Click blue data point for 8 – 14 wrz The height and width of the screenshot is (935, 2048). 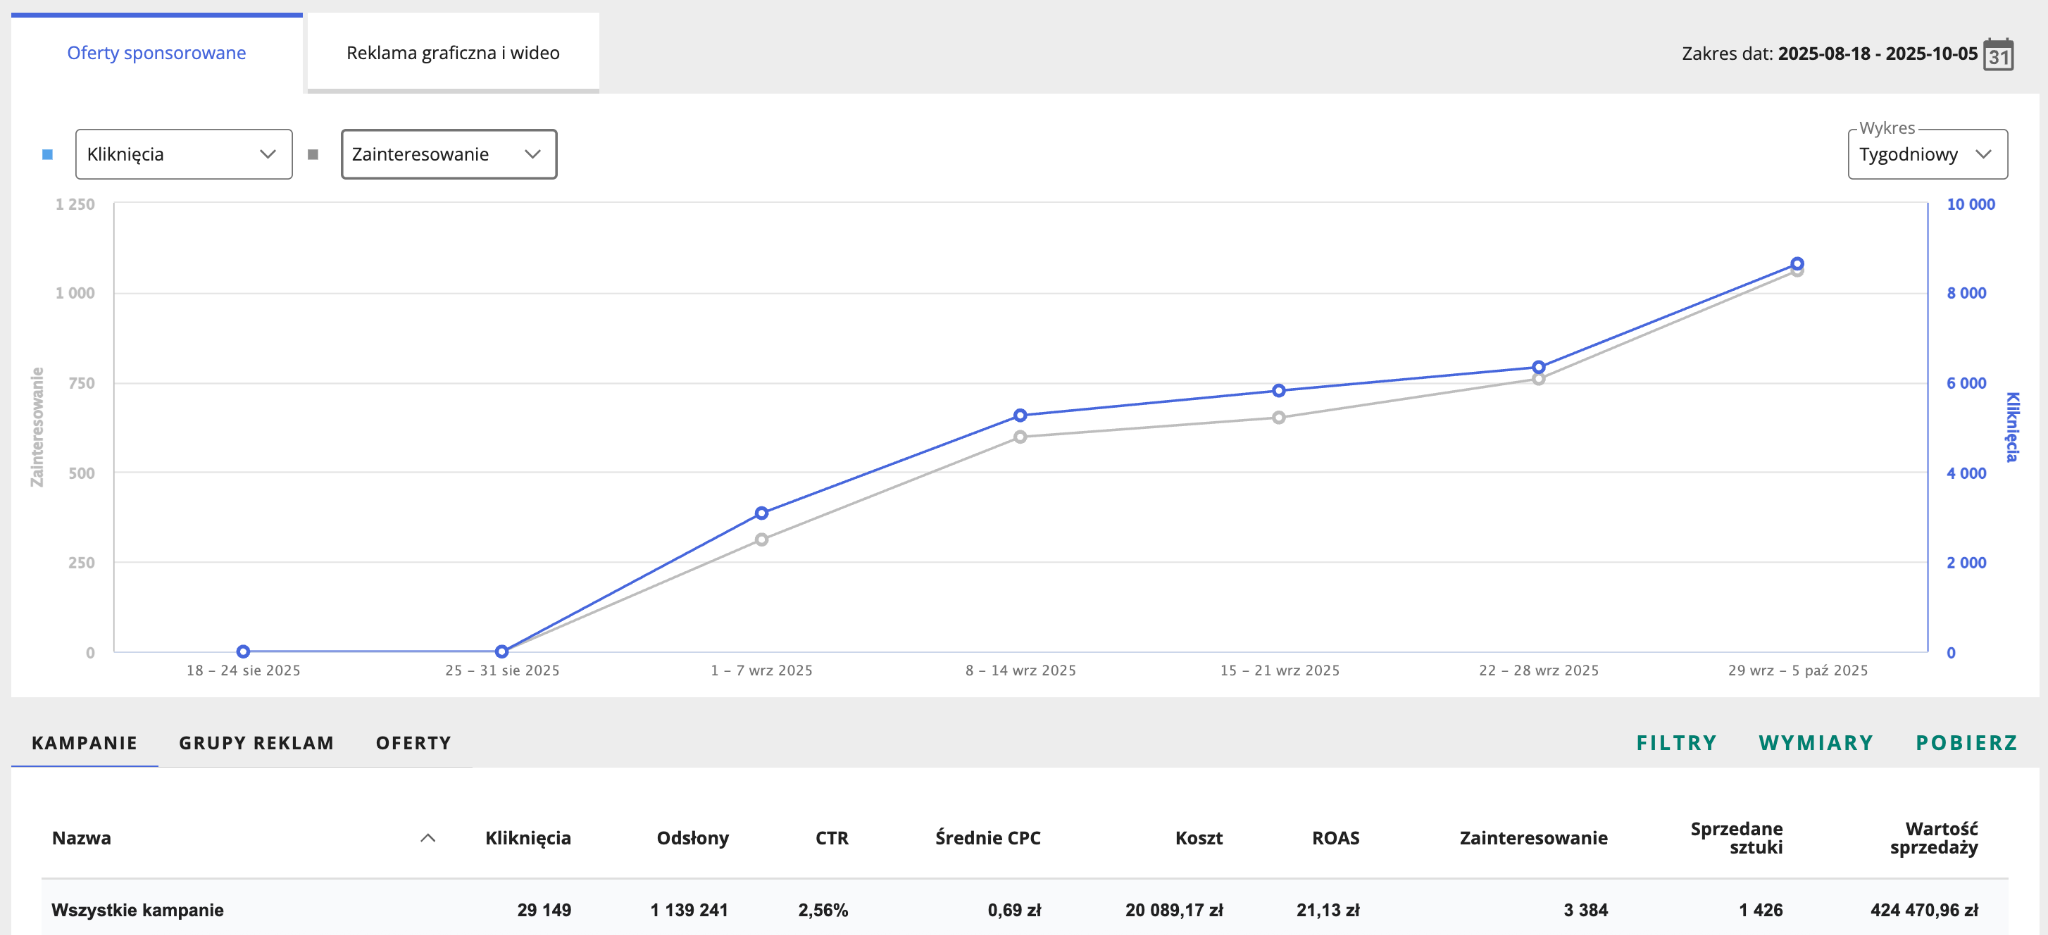pos(1020,415)
